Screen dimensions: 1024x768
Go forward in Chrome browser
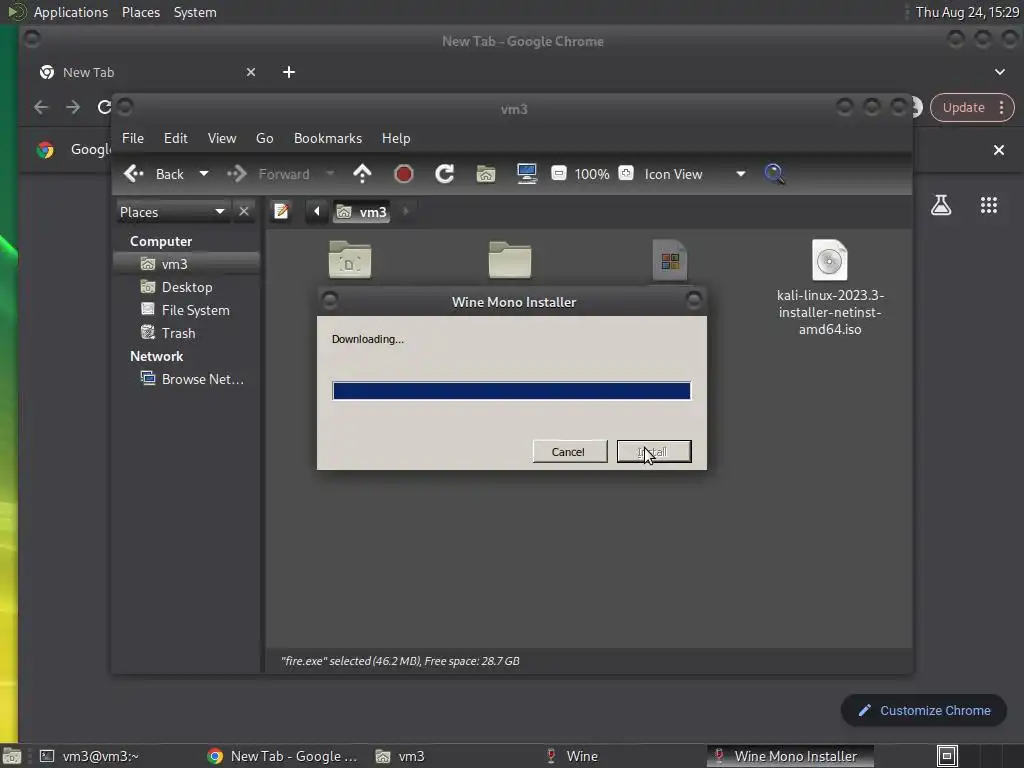pos(72,107)
